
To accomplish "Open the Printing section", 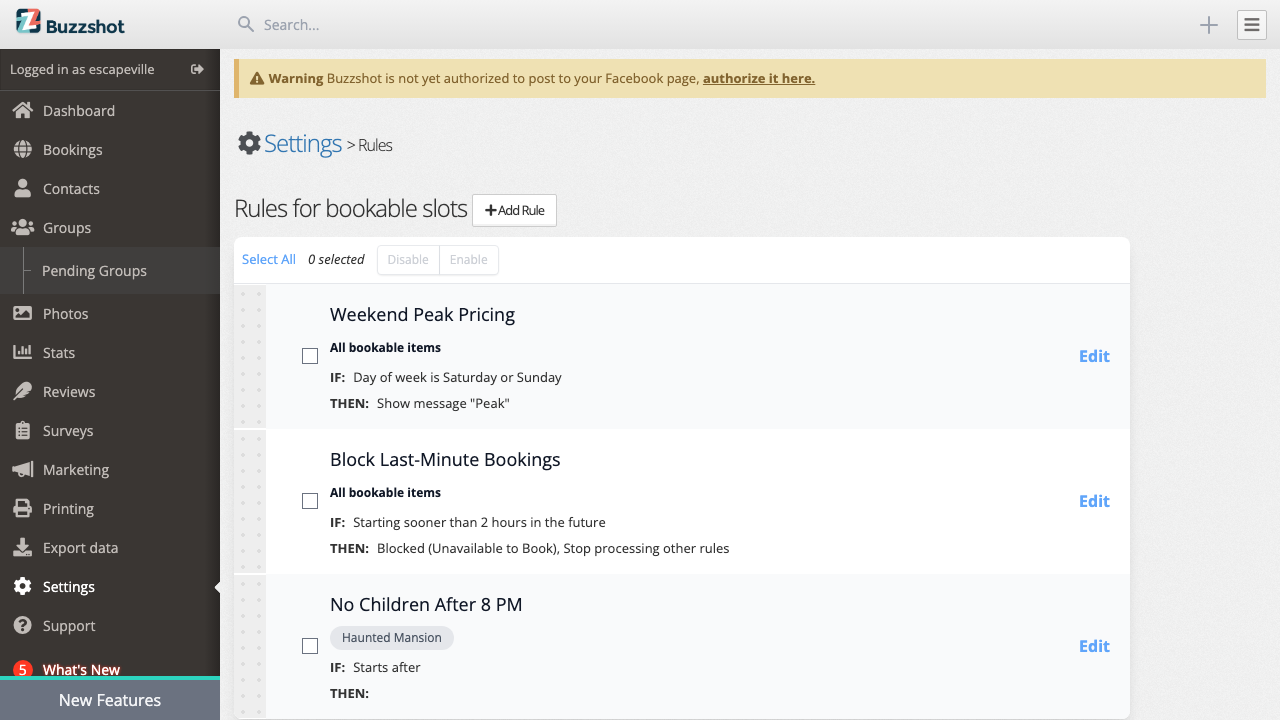I will click(x=67, y=508).
